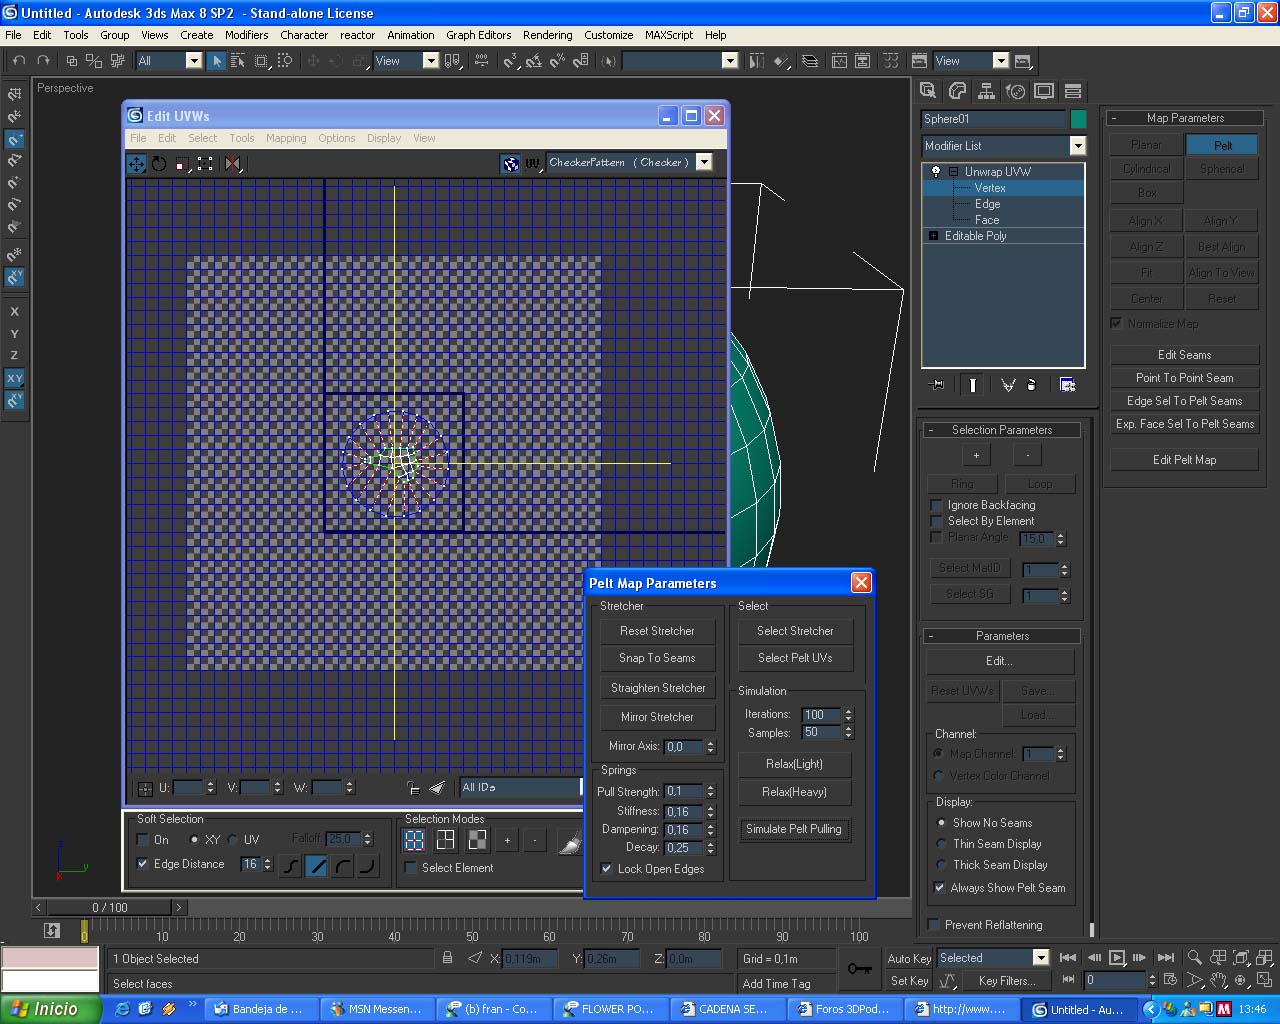Open the Mapping menu in Edit UVWs
This screenshot has width=1280, height=1024.
point(286,138)
